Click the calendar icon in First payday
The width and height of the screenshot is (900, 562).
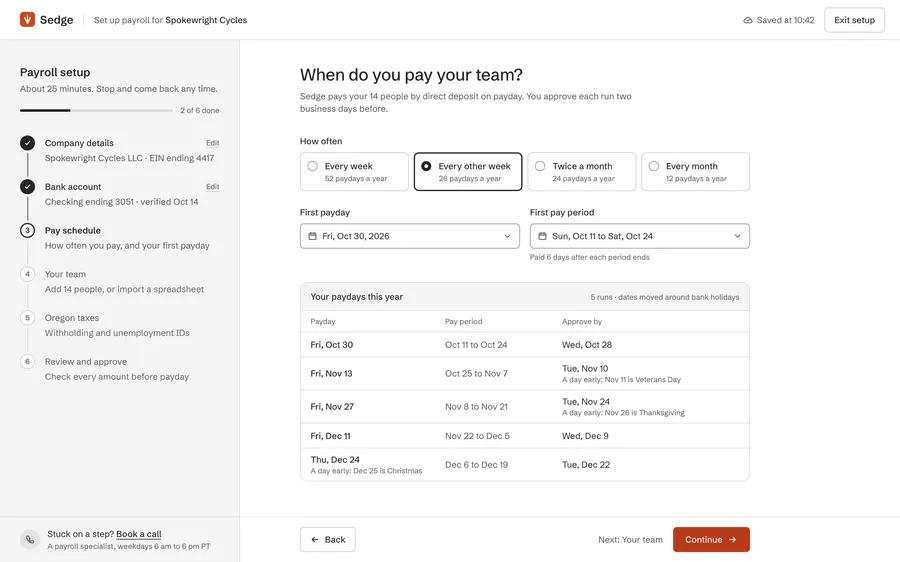point(312,236)
